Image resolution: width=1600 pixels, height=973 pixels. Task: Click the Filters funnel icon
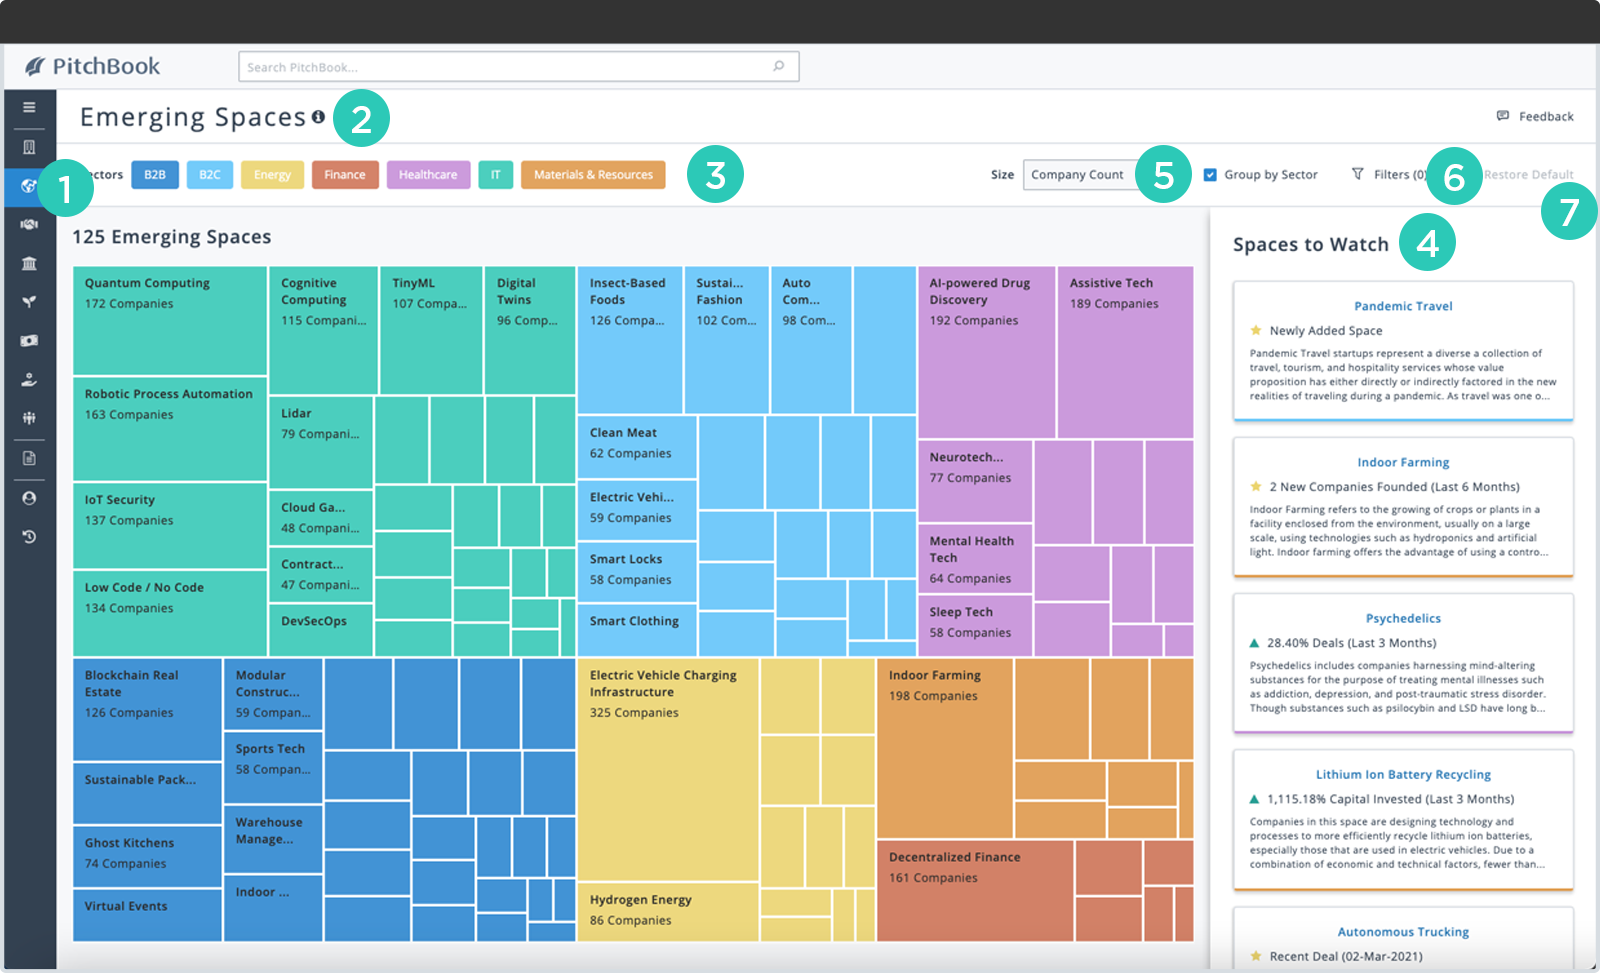[x=1357, y=174]
